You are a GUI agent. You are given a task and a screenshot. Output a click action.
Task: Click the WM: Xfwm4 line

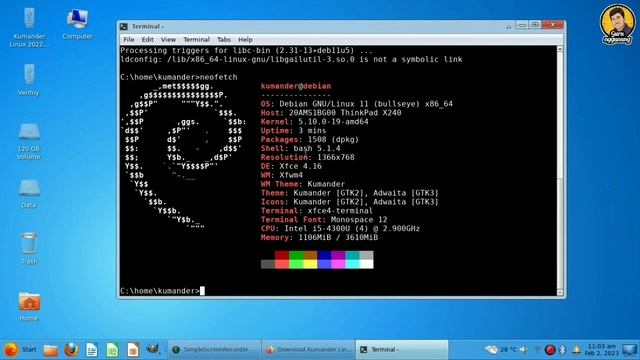click(x=282, y=175)
